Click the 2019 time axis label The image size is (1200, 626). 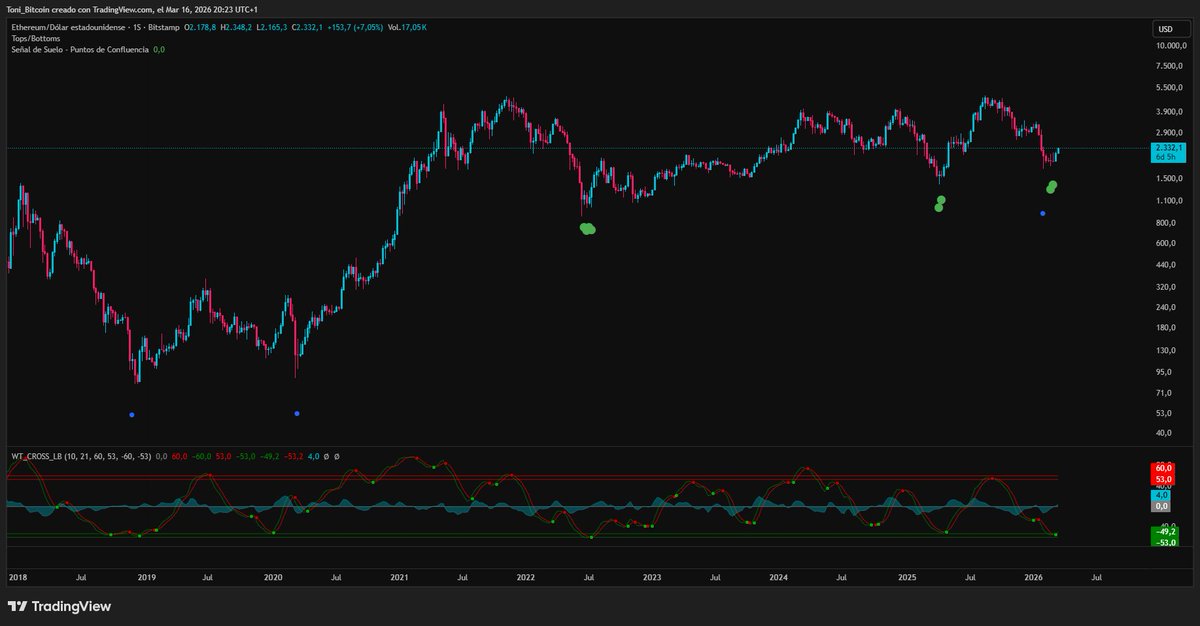click(x=146, y=577)
